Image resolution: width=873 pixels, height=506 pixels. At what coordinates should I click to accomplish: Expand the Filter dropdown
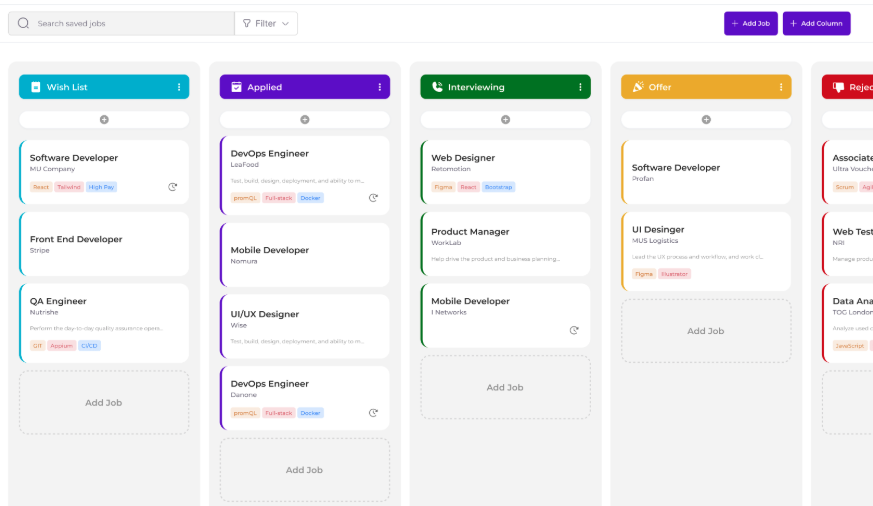[x=266, y=23]
